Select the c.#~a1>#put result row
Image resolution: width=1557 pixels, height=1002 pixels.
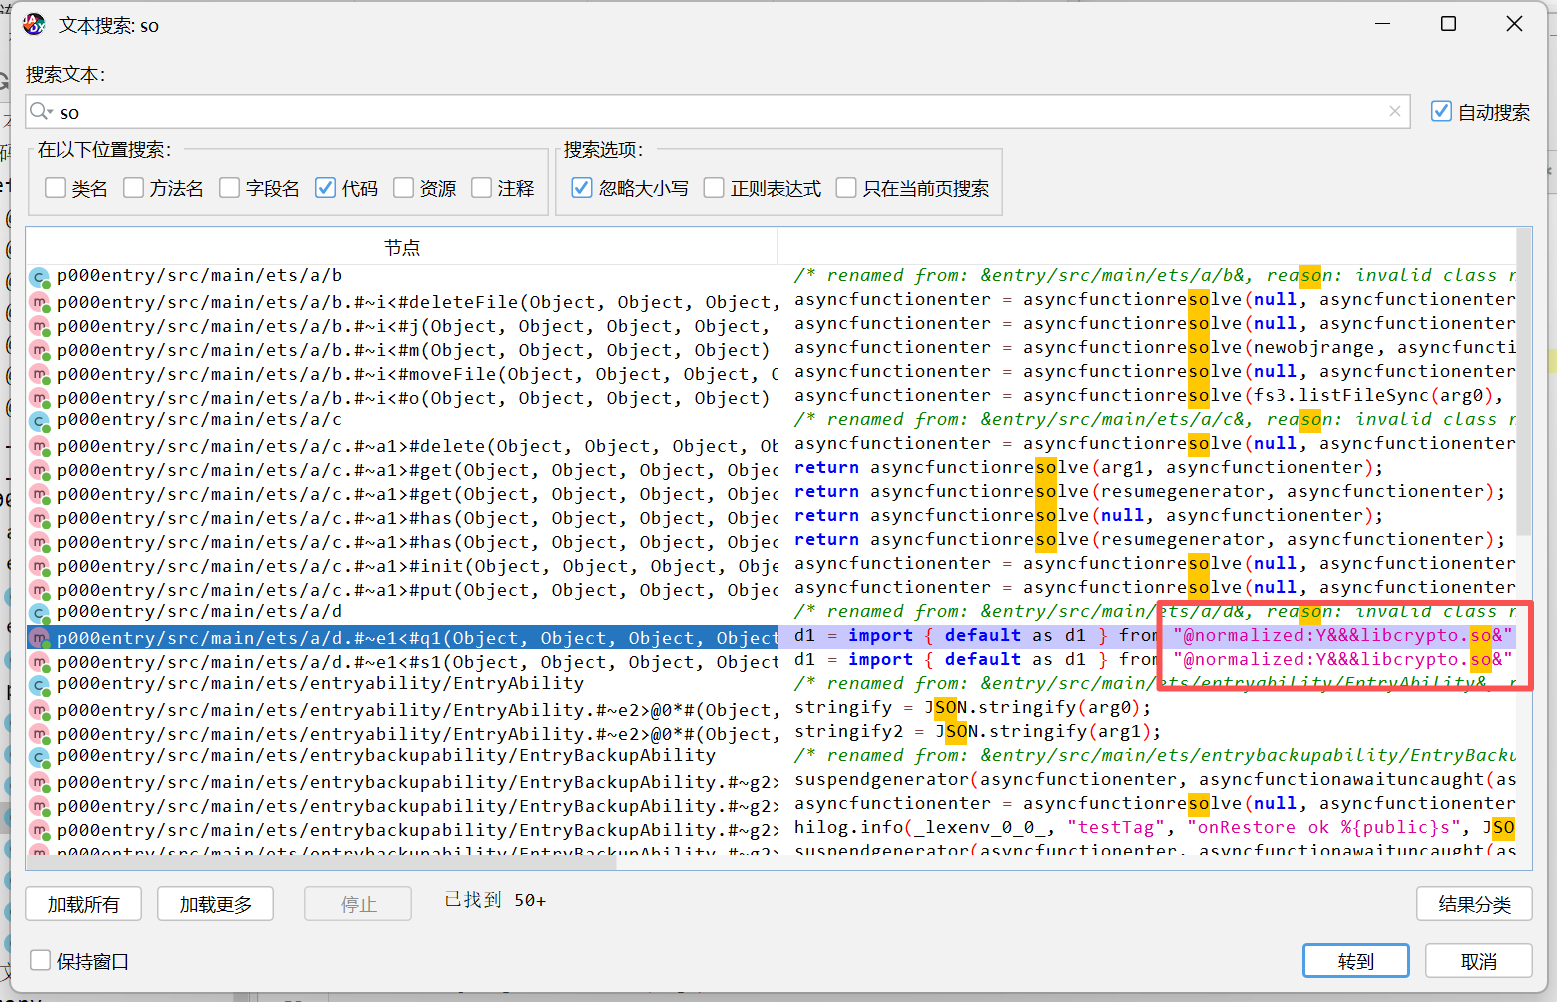click(x=403, y=590)
